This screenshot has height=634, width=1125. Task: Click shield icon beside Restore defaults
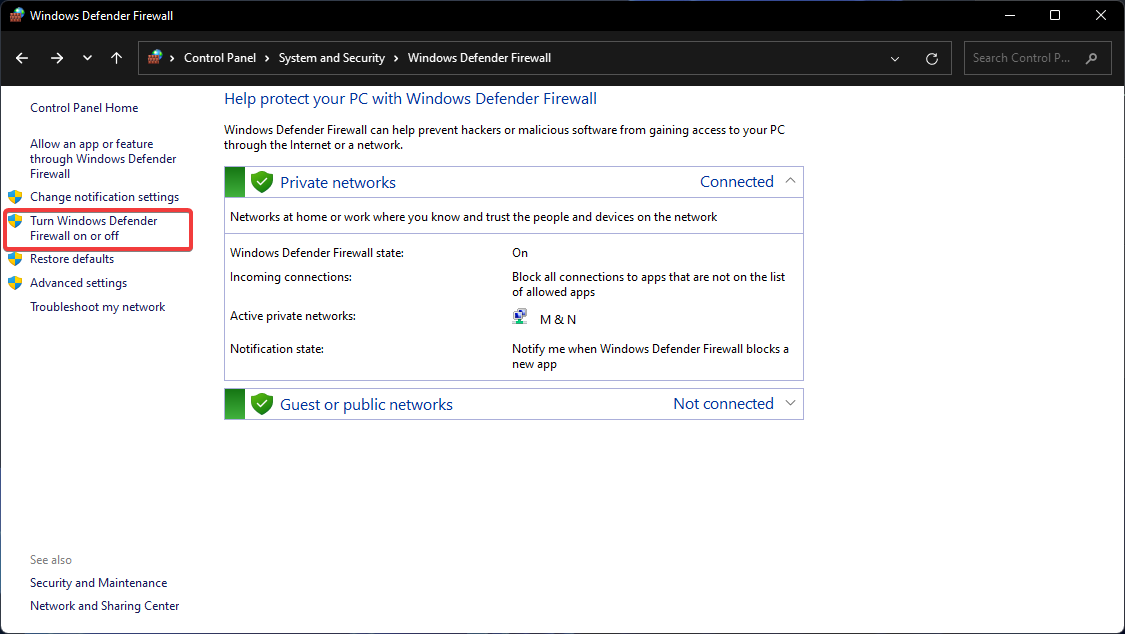click(15, 259)
